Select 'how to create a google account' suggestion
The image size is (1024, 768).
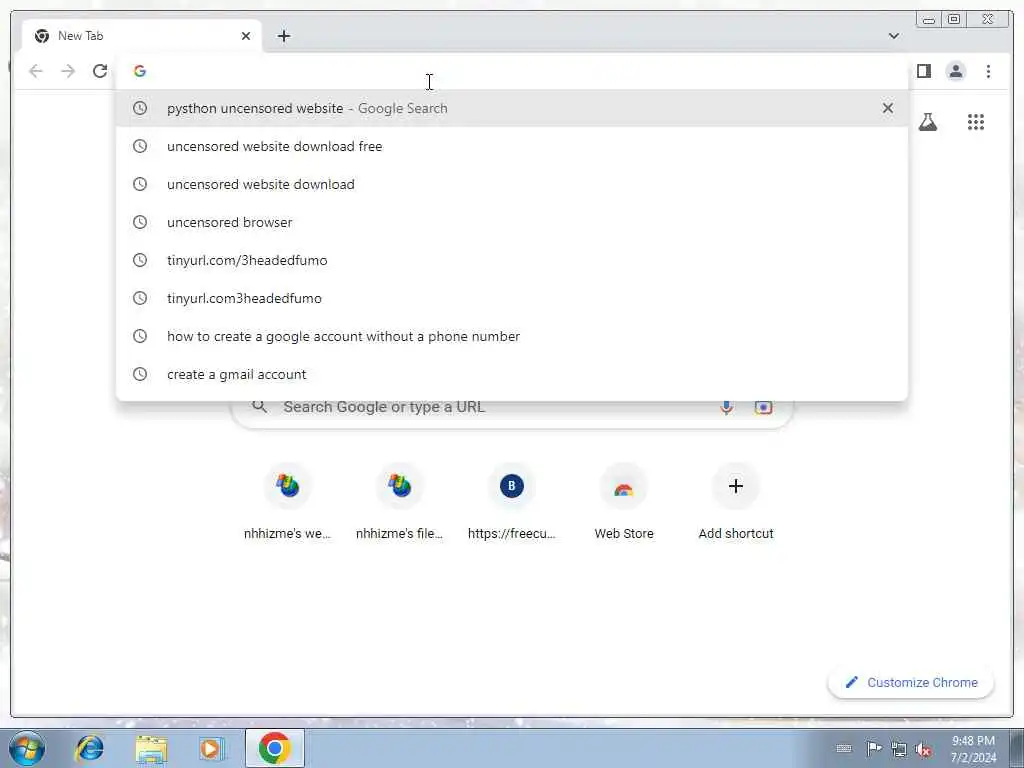[512, 336]
